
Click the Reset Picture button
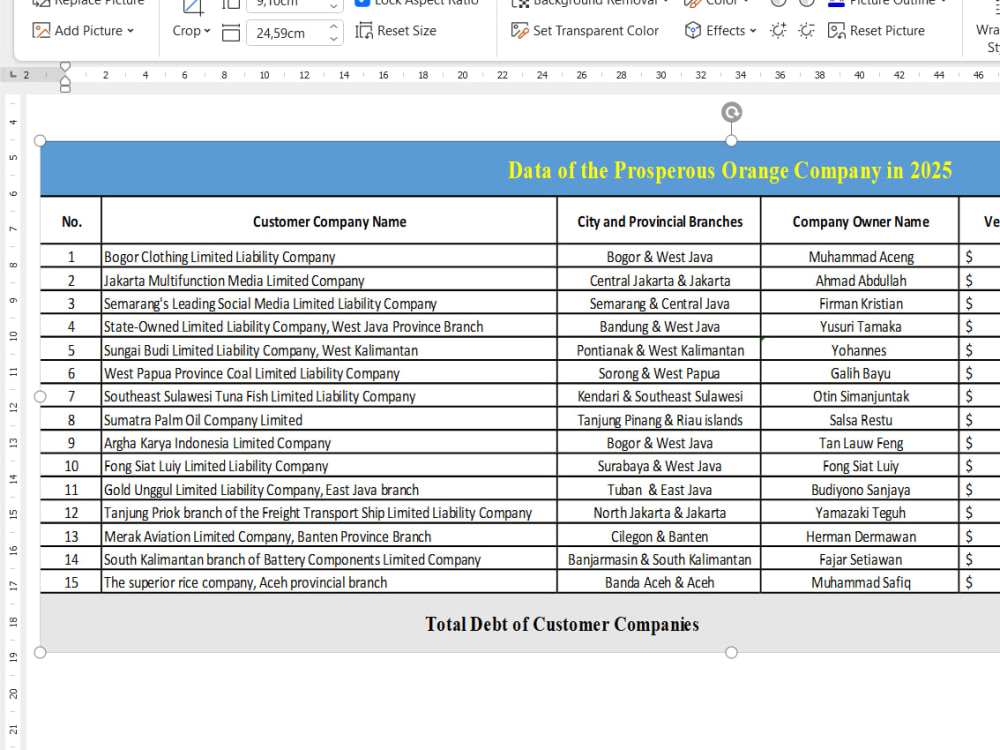876,31
